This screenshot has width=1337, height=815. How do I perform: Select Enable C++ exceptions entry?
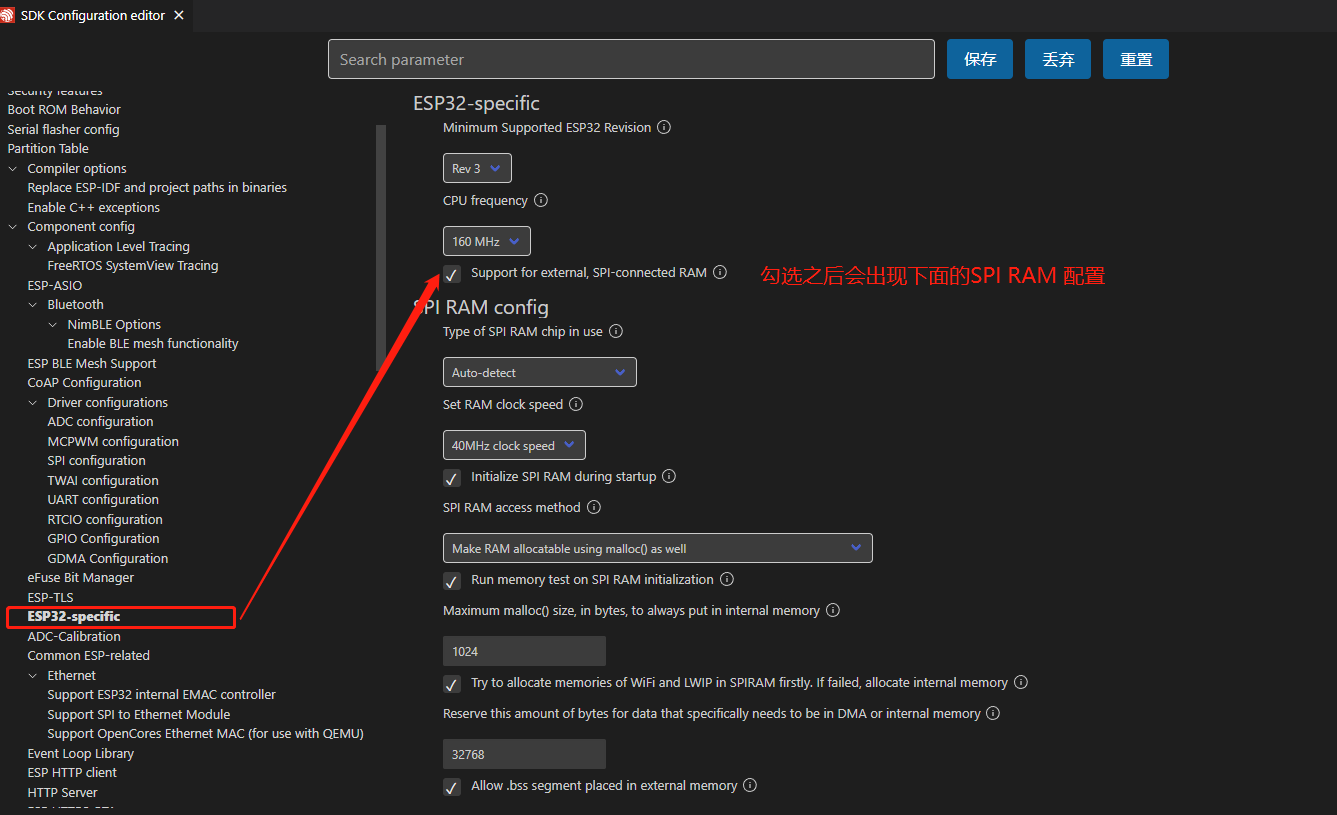point(93,207)
